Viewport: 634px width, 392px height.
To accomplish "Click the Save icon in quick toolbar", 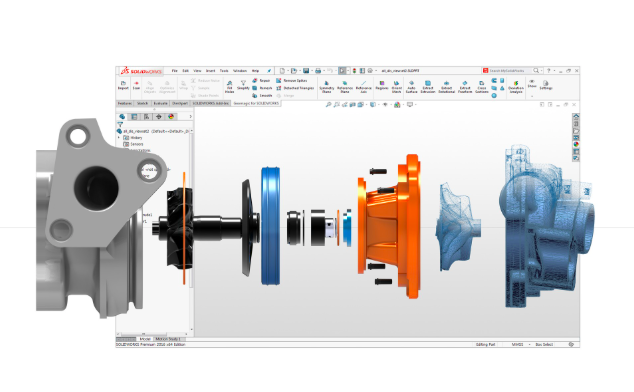I will coord(306,71).
